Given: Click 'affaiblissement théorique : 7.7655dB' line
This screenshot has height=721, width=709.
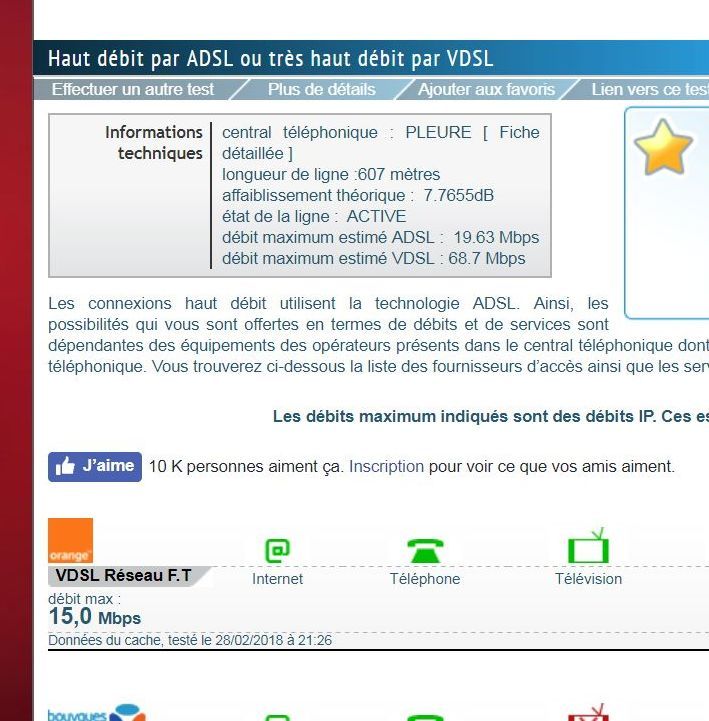Looking at the screenshot, I should (x=358, y=195).
